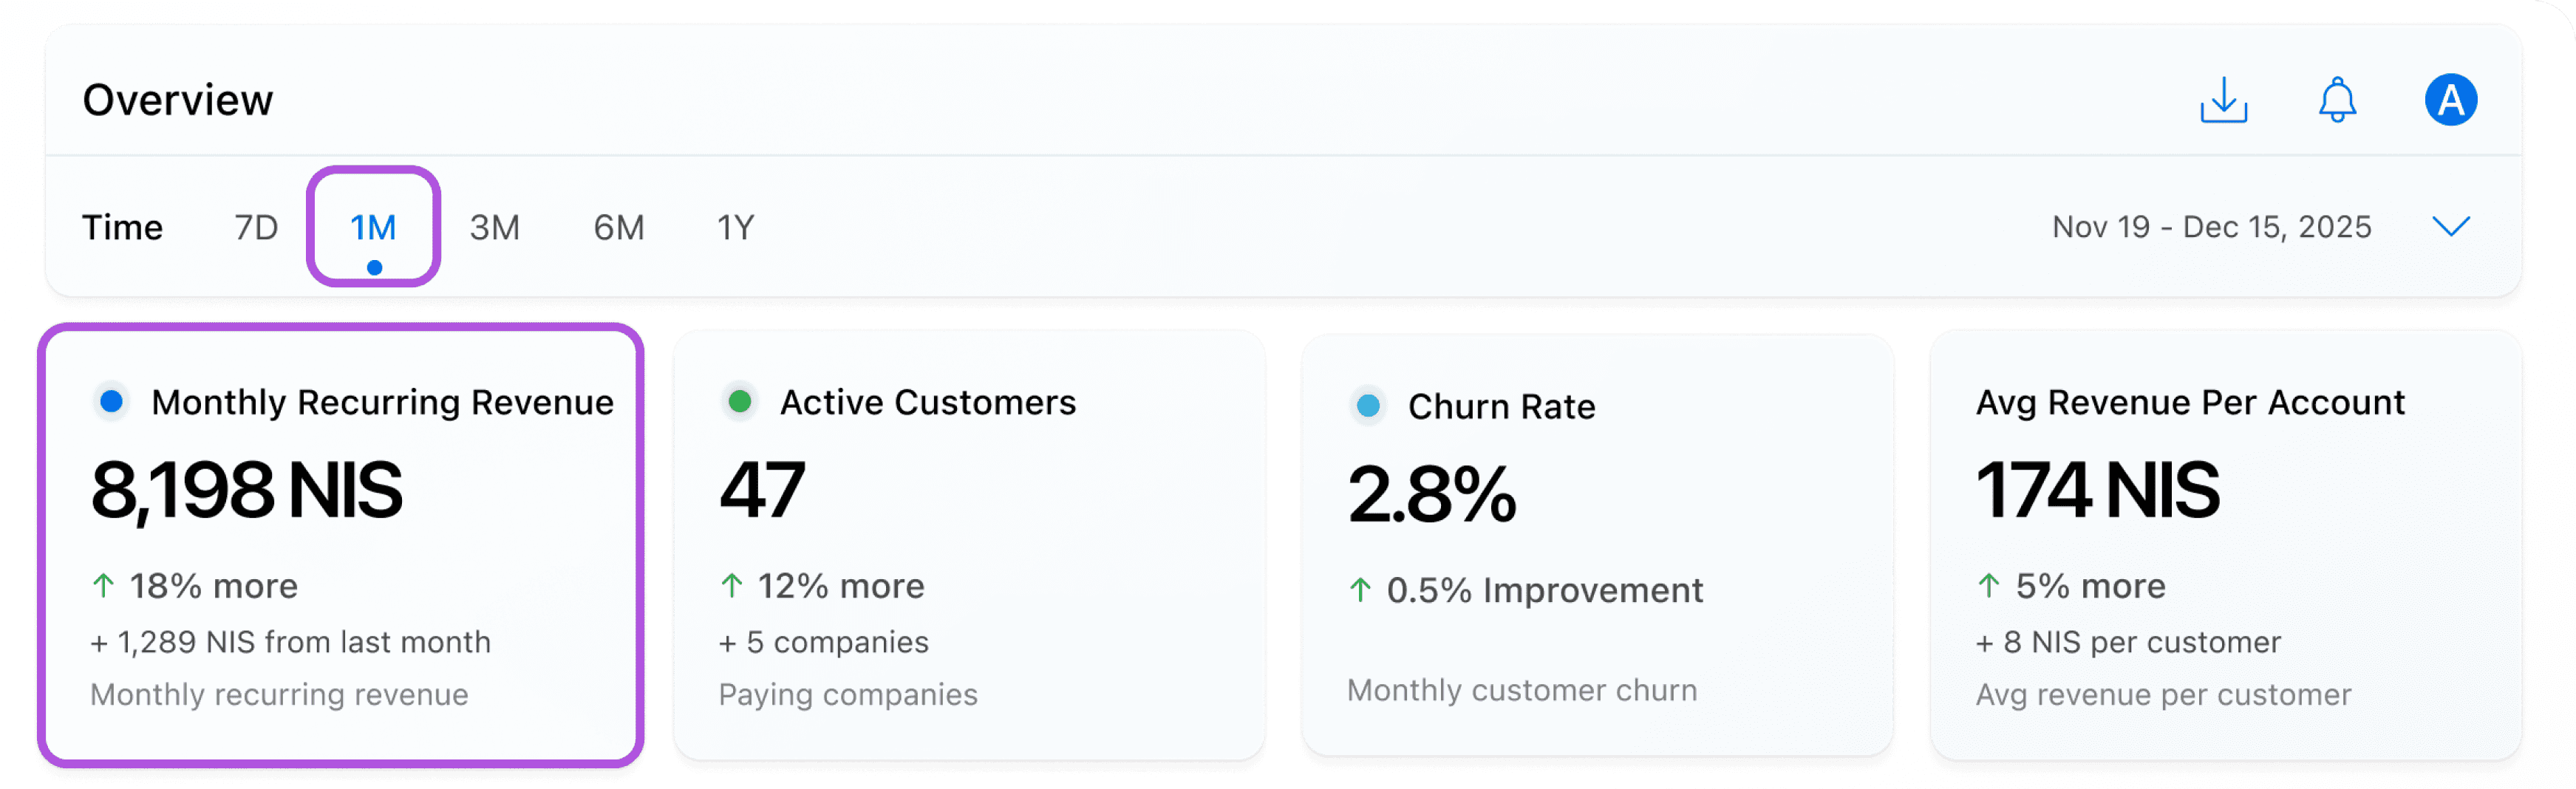This screenshot has height=789, width=2576.
Task: Open the Nov 19 - Dec 15, 2025 date picker
Action: pyautogui.click(x=2211, y=227)
